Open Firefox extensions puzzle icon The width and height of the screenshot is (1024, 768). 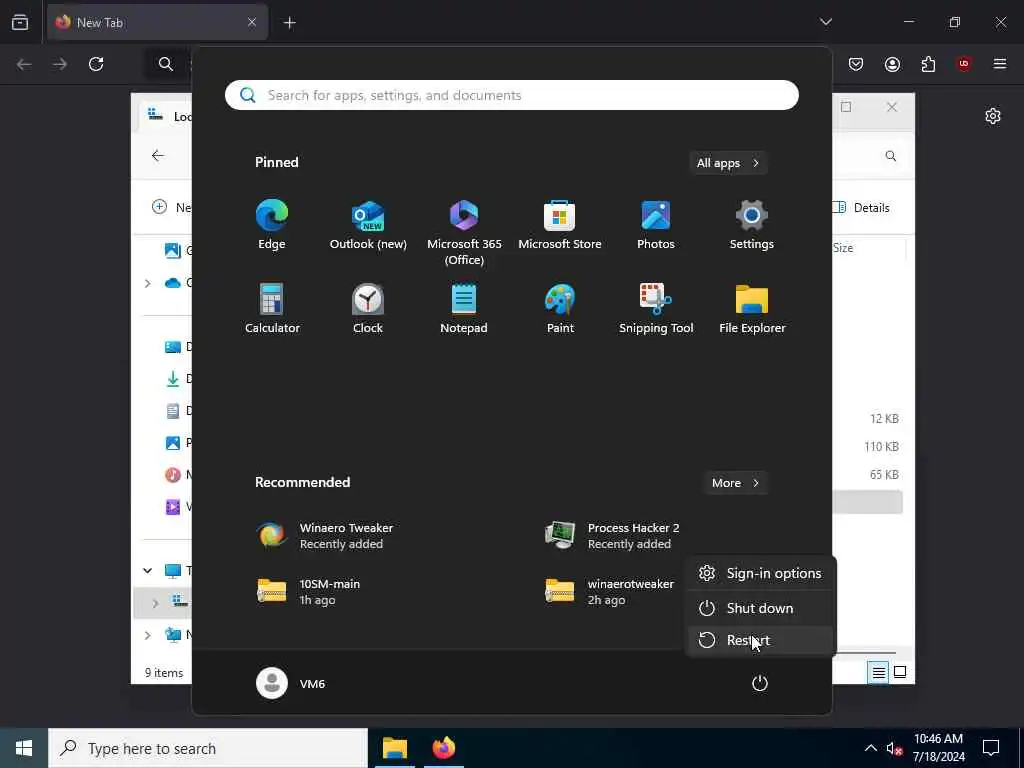(929, 64)
